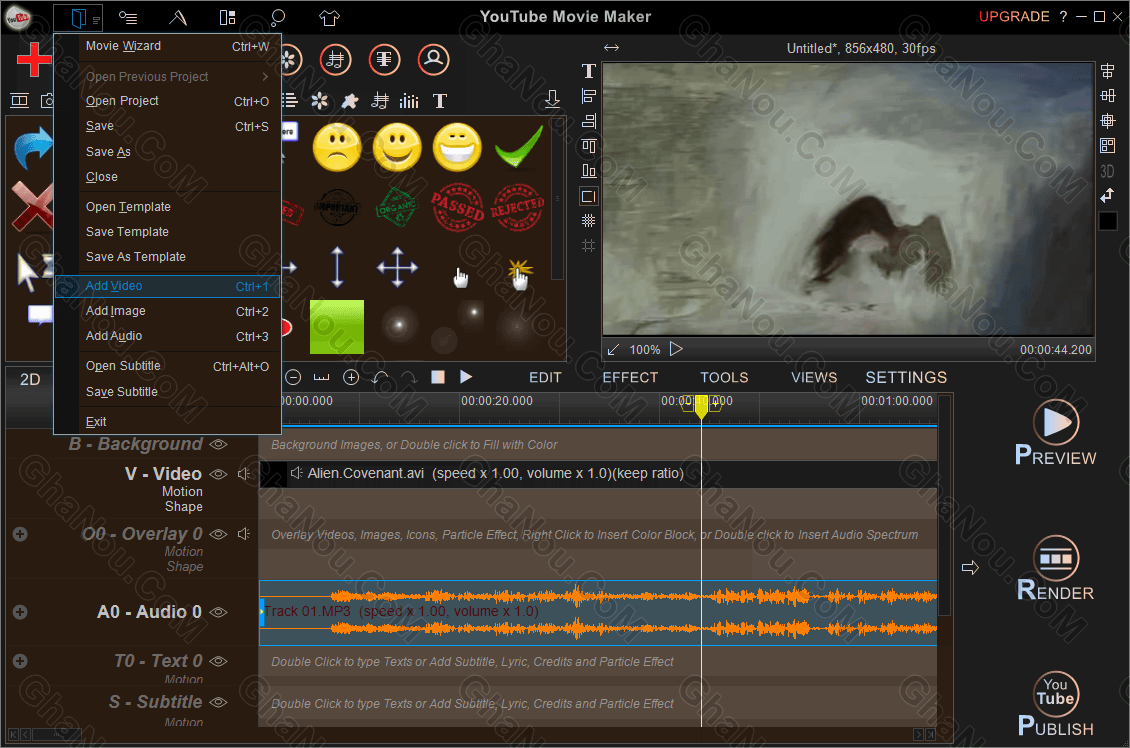1130x748 pixels.
Task: Select the PASSED stamp sticker
Action: pos(457,207)
